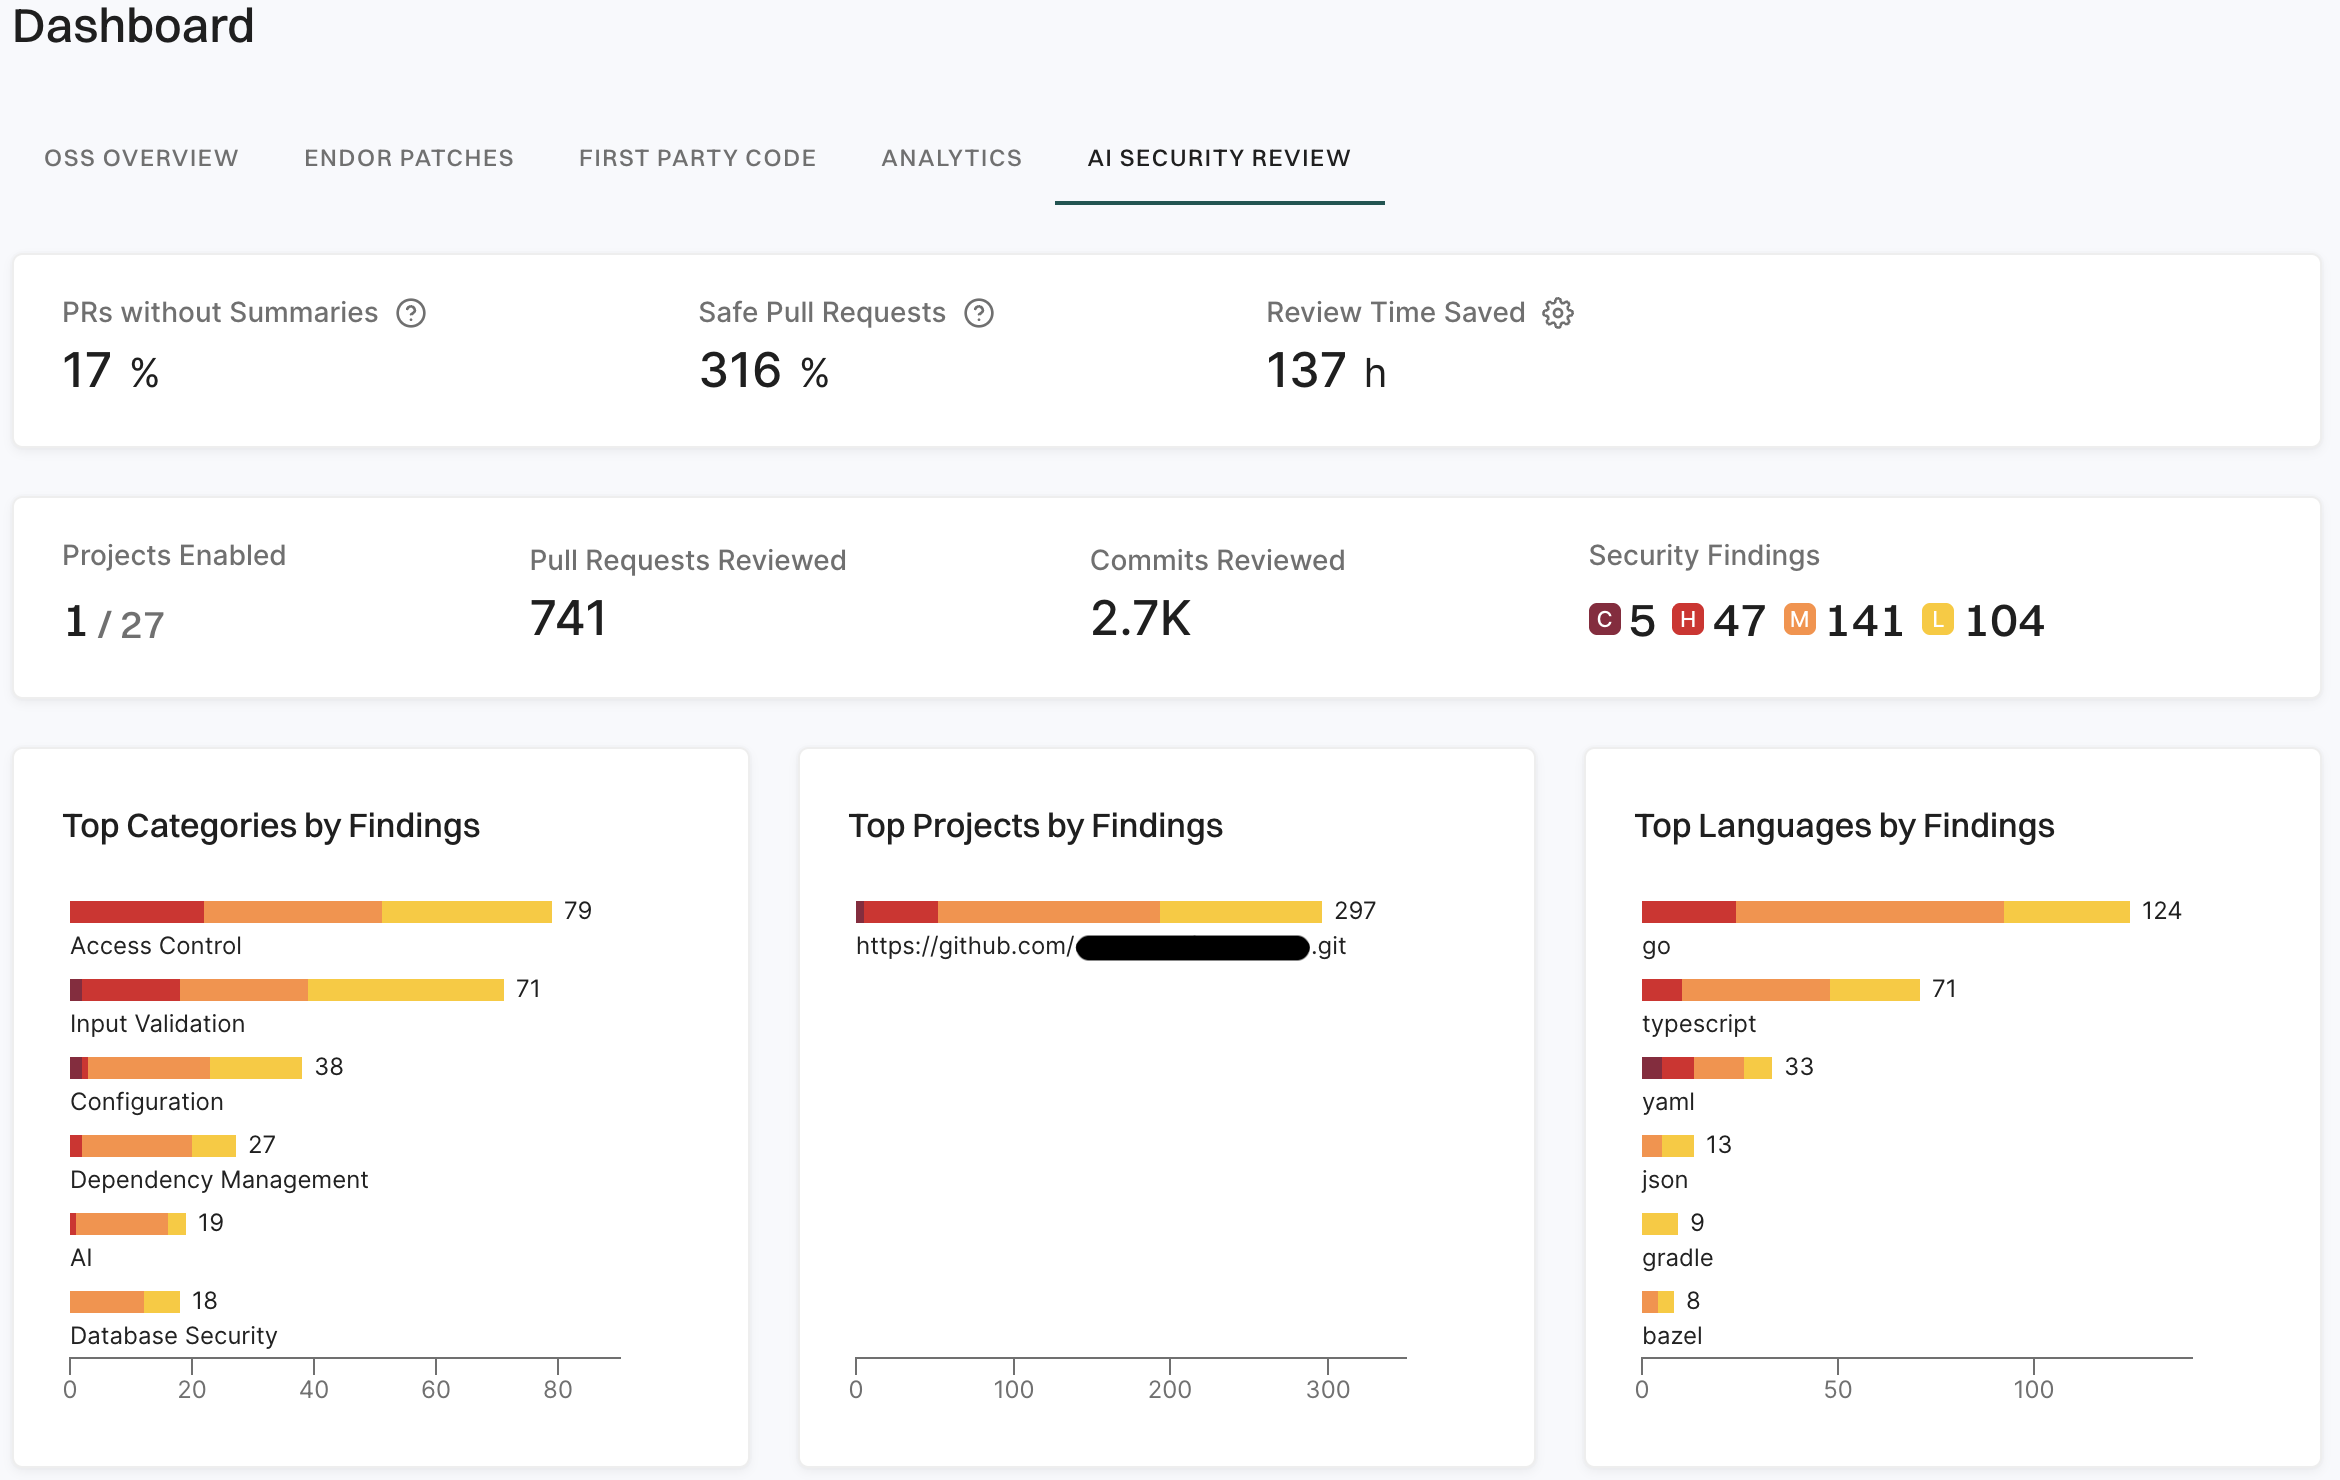Open the GitHub project link under Top Projects
The image size is (2340, 1480).
coord(1098,945)
